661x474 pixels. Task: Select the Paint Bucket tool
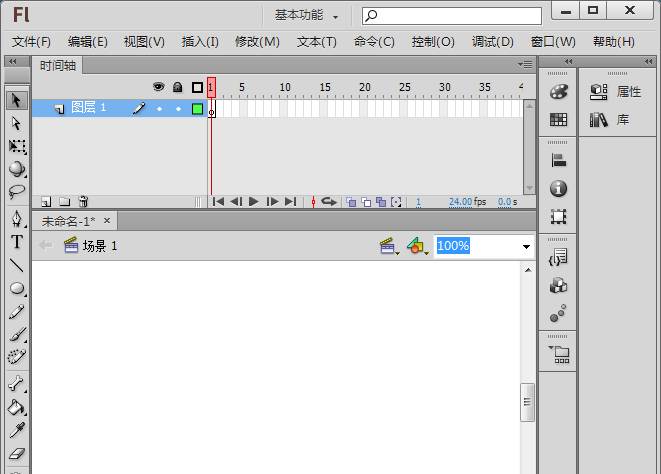[17, 407]
